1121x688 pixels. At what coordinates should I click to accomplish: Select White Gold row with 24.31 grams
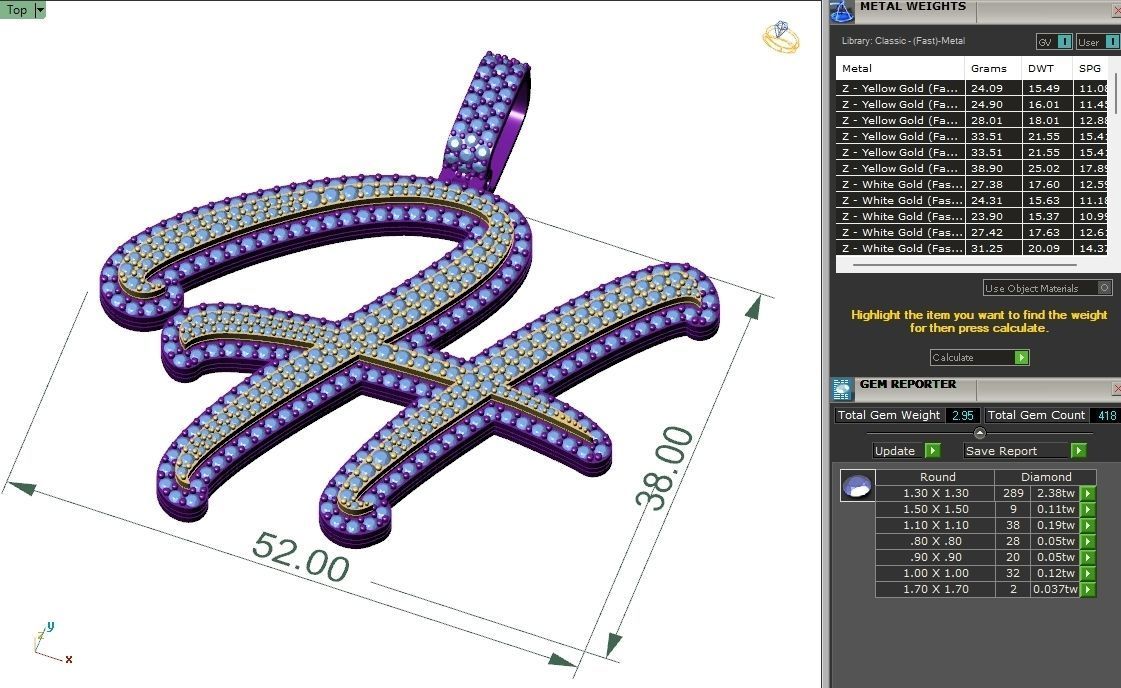(x=972, y=200)
